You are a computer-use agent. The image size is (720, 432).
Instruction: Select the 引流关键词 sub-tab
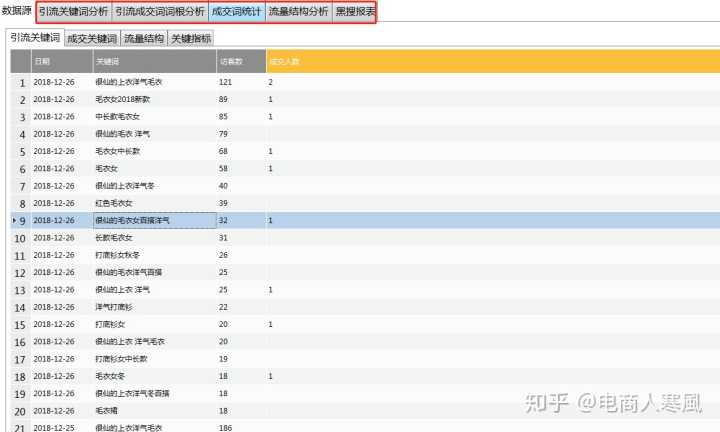[34, 38]
